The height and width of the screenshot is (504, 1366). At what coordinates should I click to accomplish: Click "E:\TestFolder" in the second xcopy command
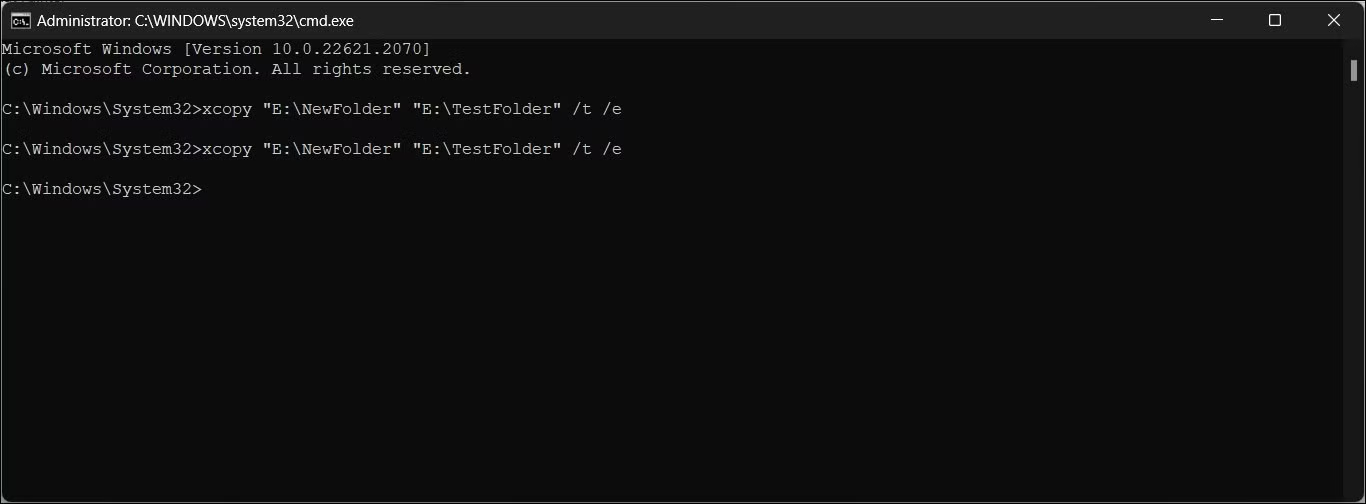tap(486, 149)
